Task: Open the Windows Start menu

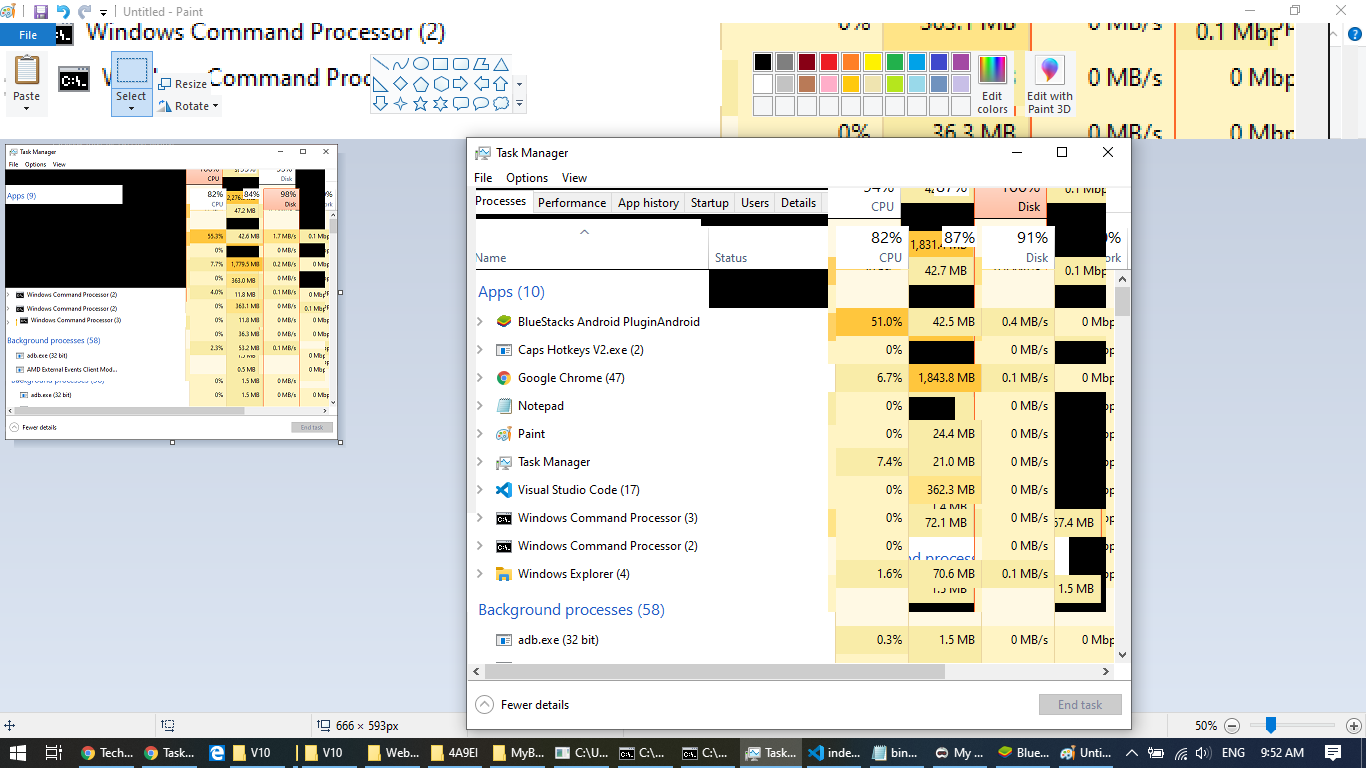Action: click(18, 753)
